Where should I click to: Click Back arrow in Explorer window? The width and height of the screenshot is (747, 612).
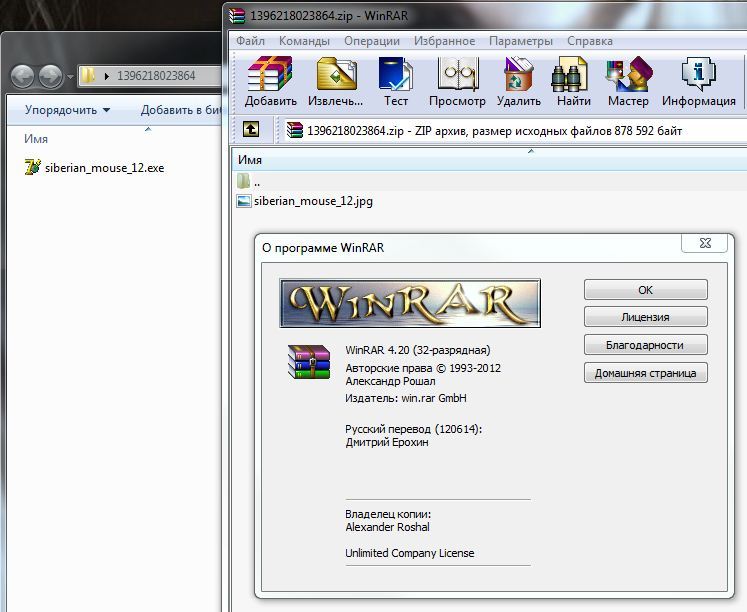click(22, 75)
